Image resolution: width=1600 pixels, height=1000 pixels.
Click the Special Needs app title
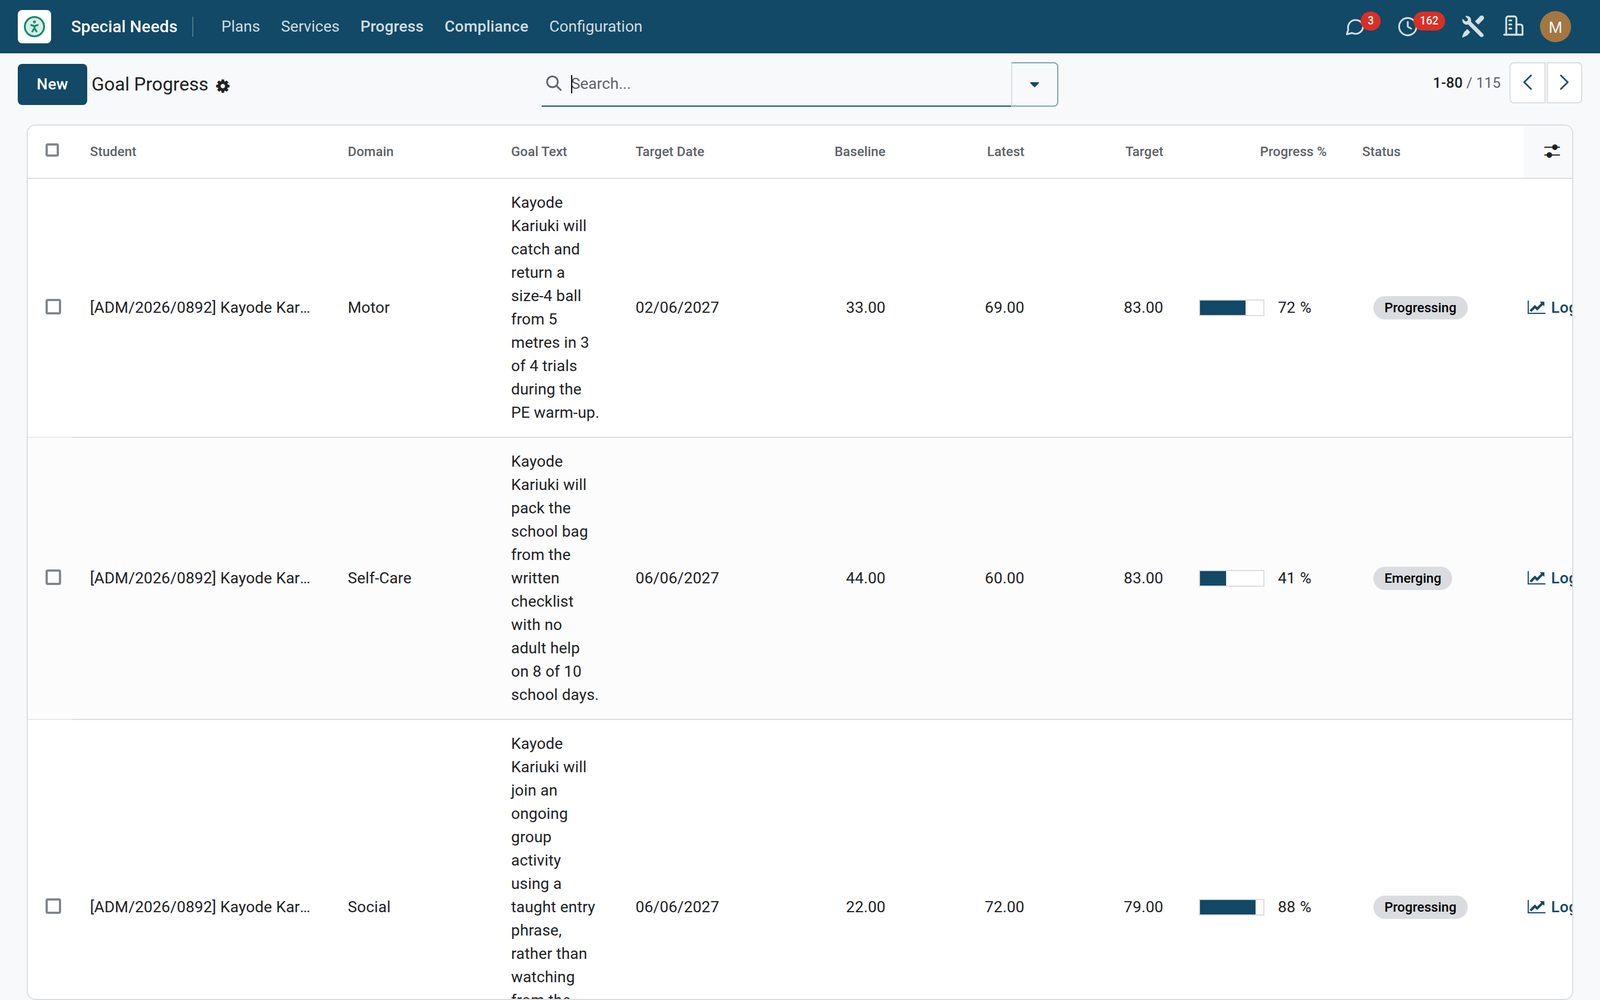point(124,26)
